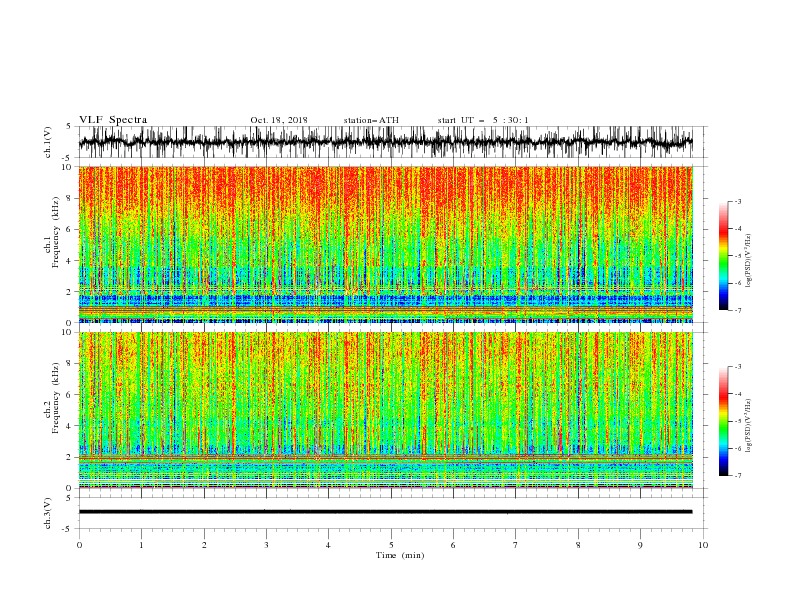The height and width of the screenshot is (612, 792).
Task: Click time axis tick label "1"
Action: 141,545
